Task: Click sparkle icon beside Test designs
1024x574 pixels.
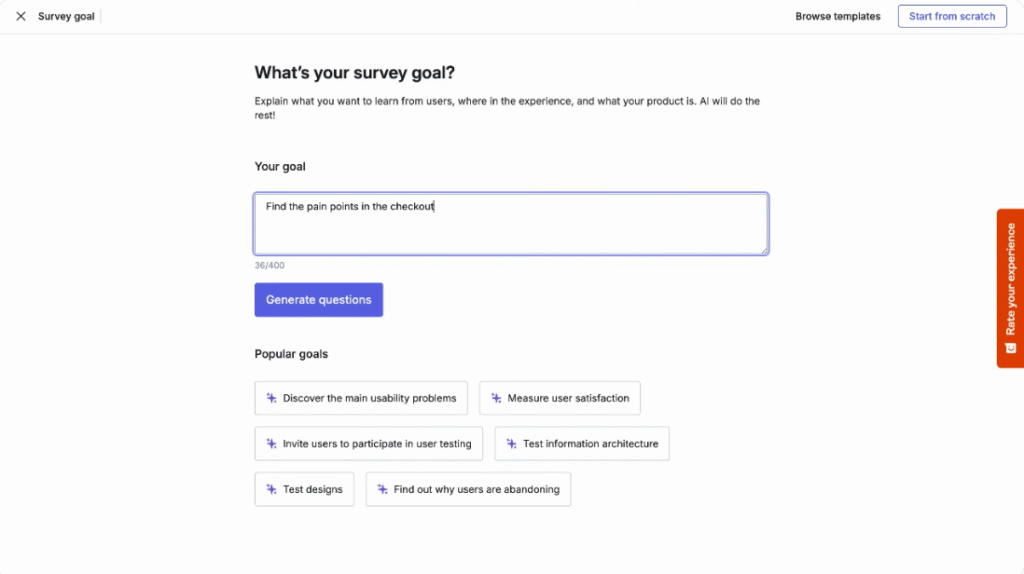Action: [271, 490]
